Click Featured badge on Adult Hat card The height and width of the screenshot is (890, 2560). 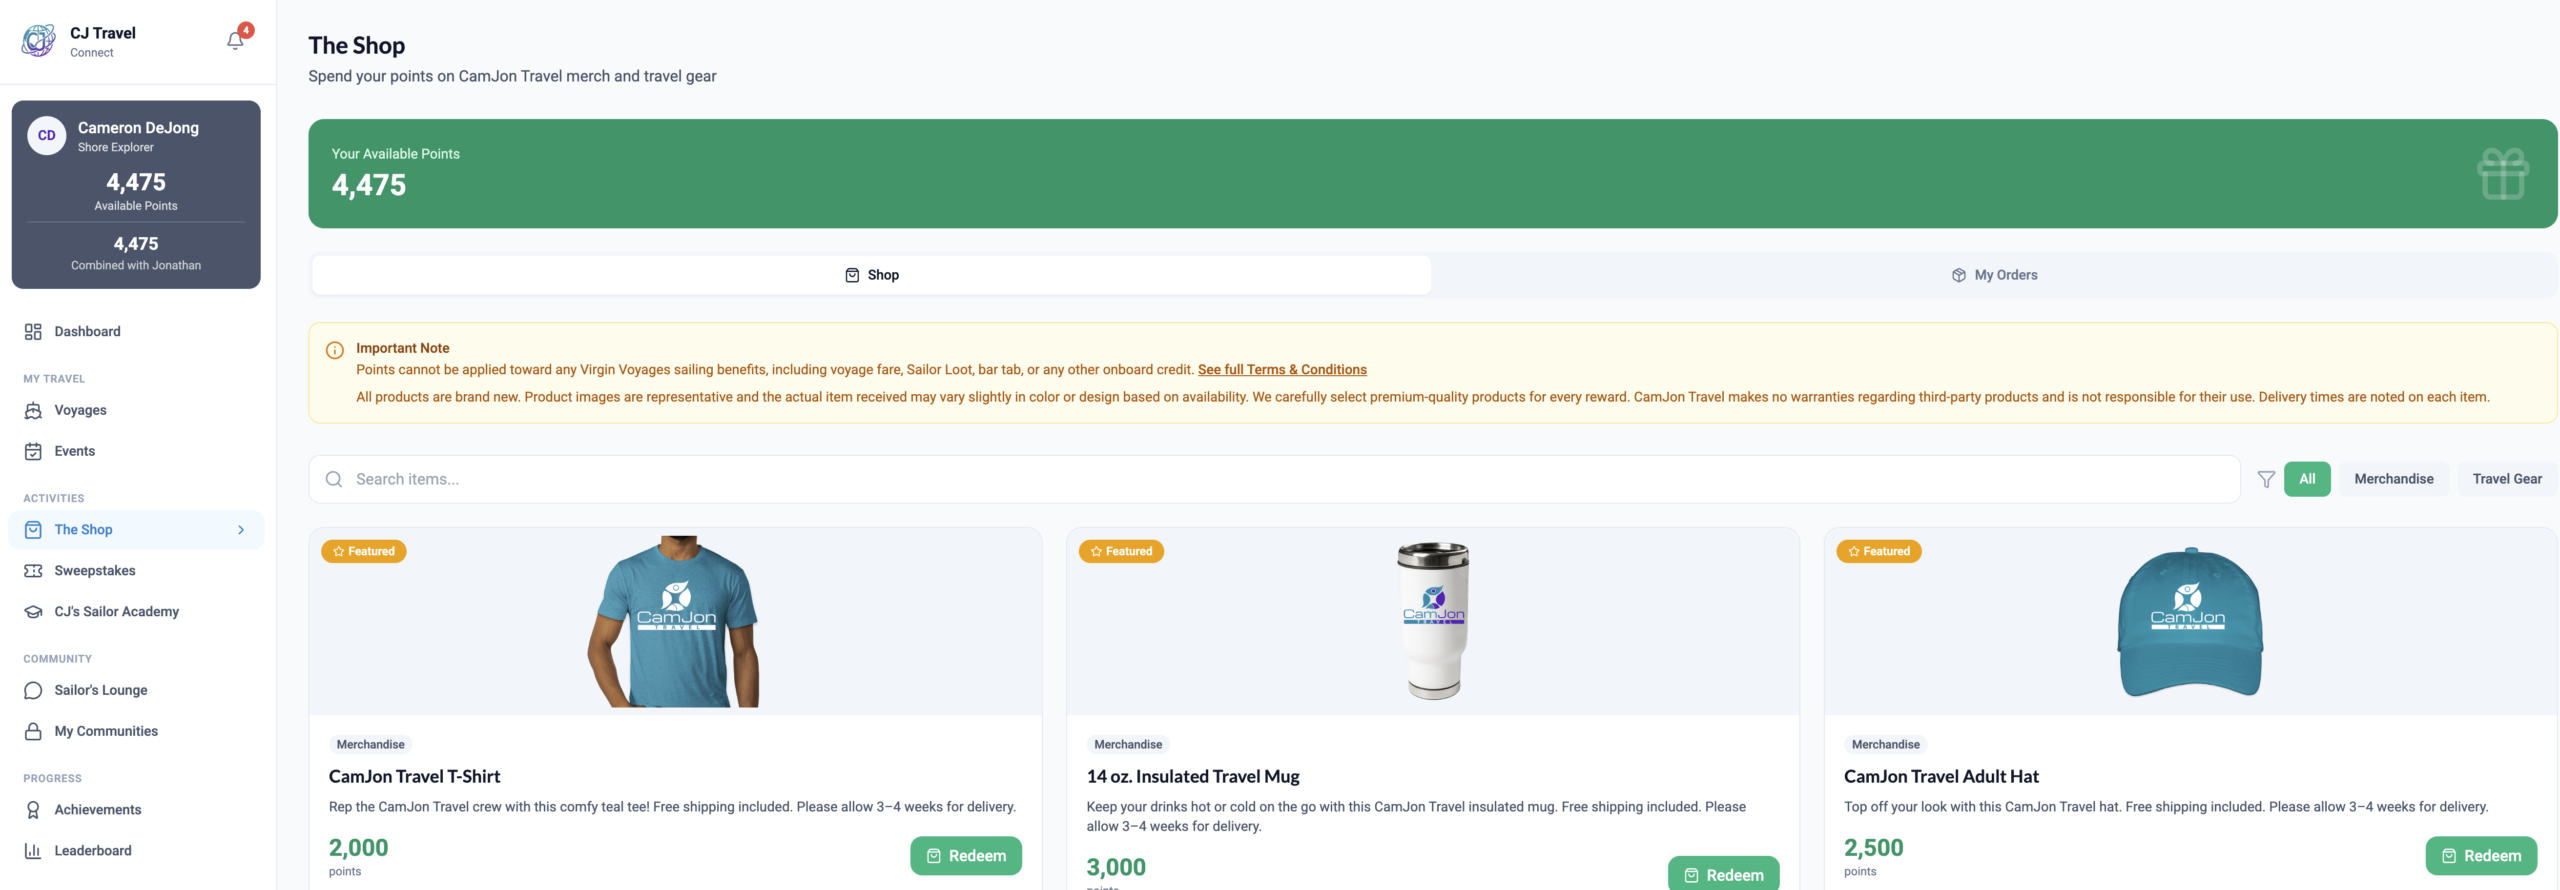click(x=1879, y=552)
